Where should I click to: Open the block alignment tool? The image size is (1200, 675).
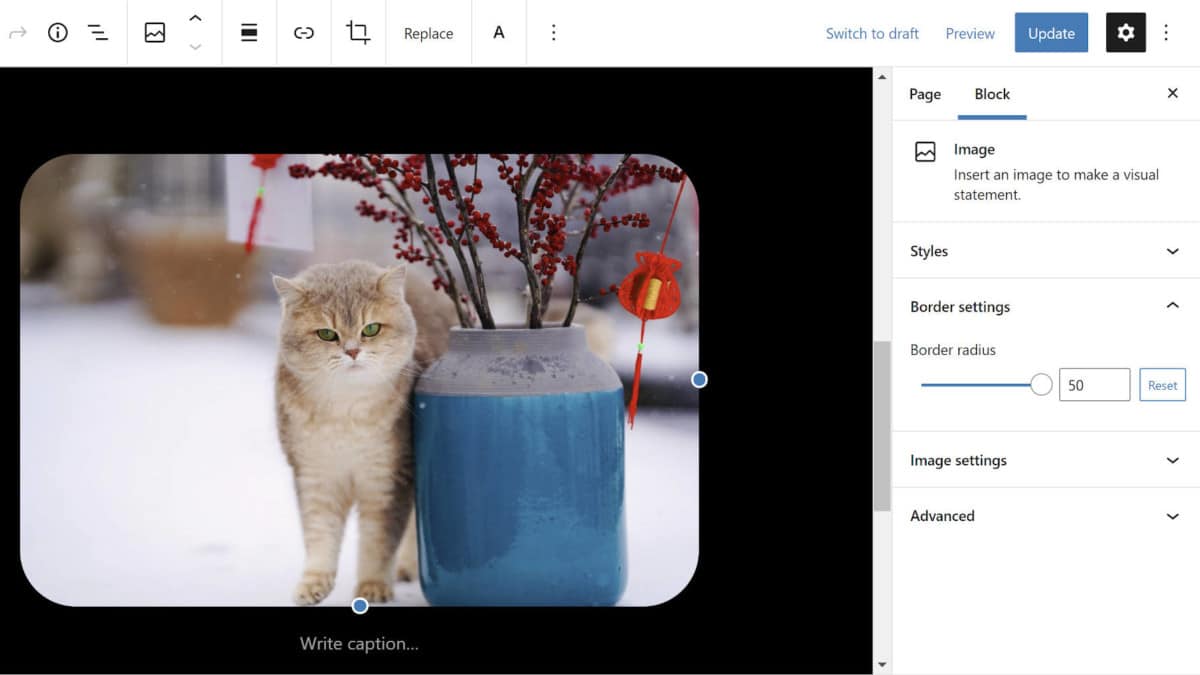pyautogui.click(x=249, y=33)
